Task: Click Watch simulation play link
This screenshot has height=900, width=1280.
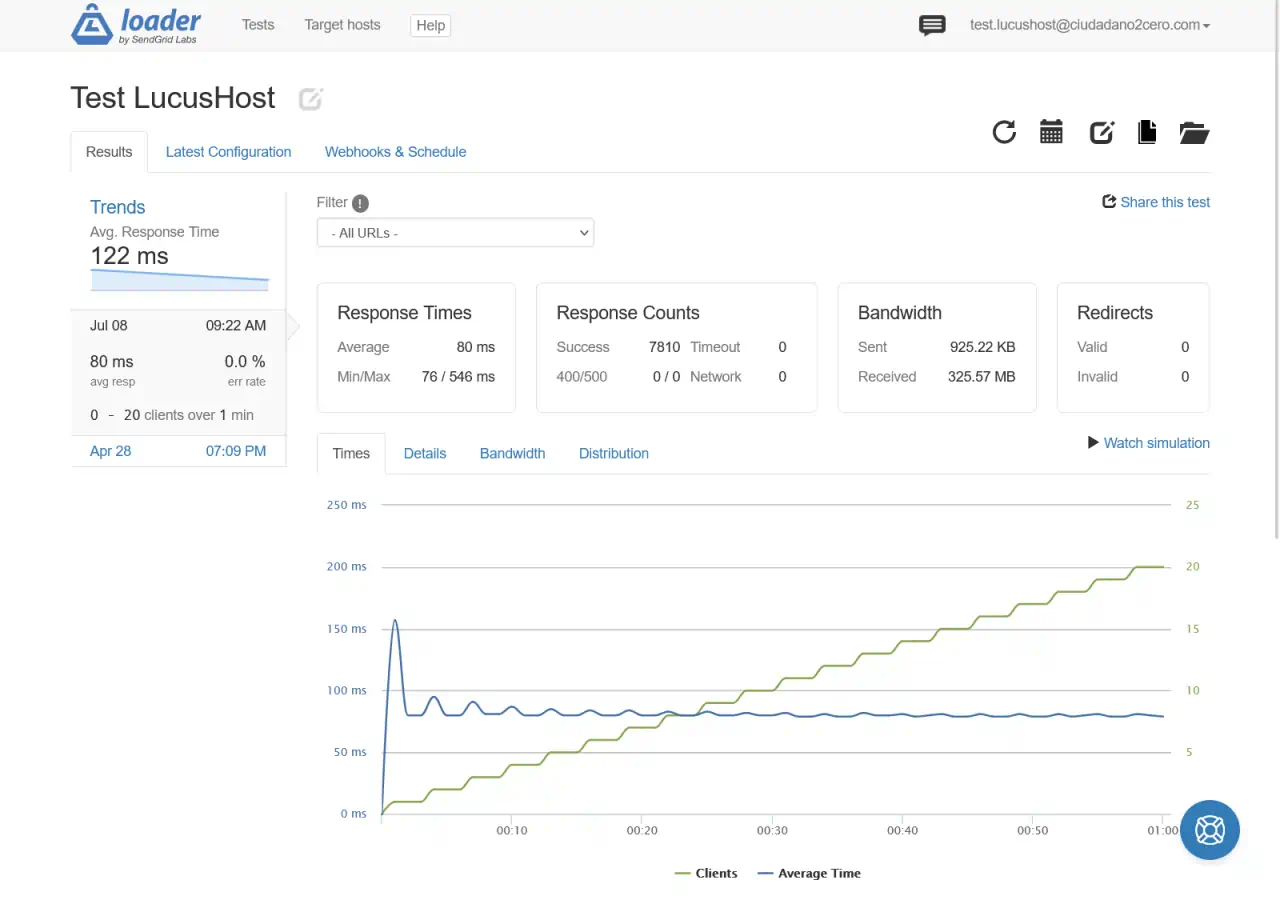Action: 1149,443
